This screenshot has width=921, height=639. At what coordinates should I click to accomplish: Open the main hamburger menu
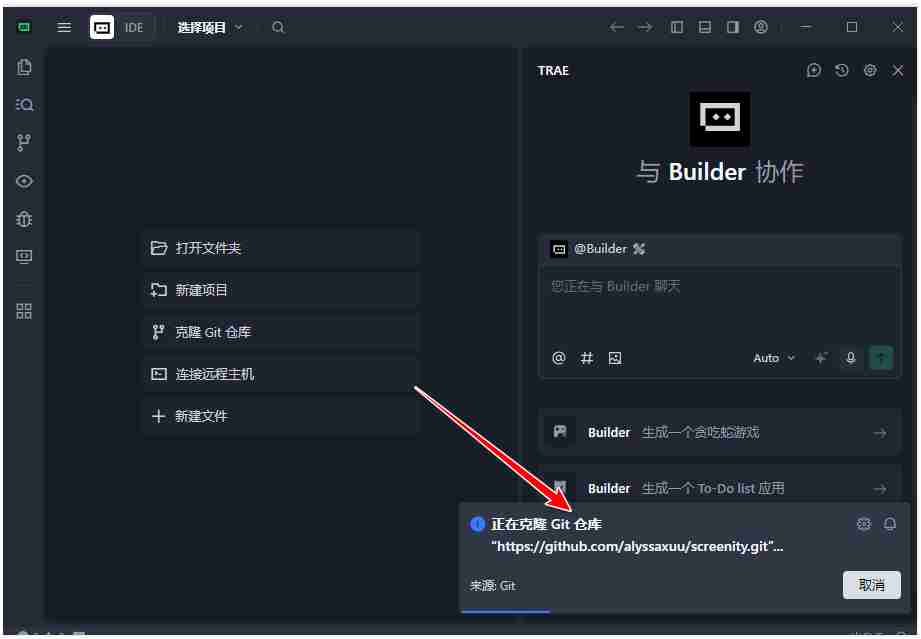[x=64, y=27]
